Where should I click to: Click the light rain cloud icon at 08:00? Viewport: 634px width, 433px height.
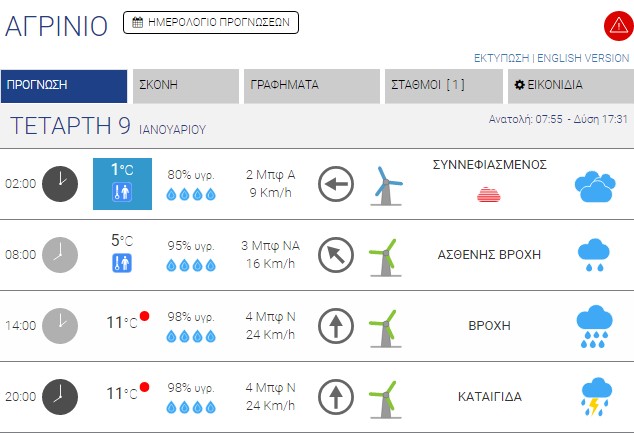(x=594, y=255)
